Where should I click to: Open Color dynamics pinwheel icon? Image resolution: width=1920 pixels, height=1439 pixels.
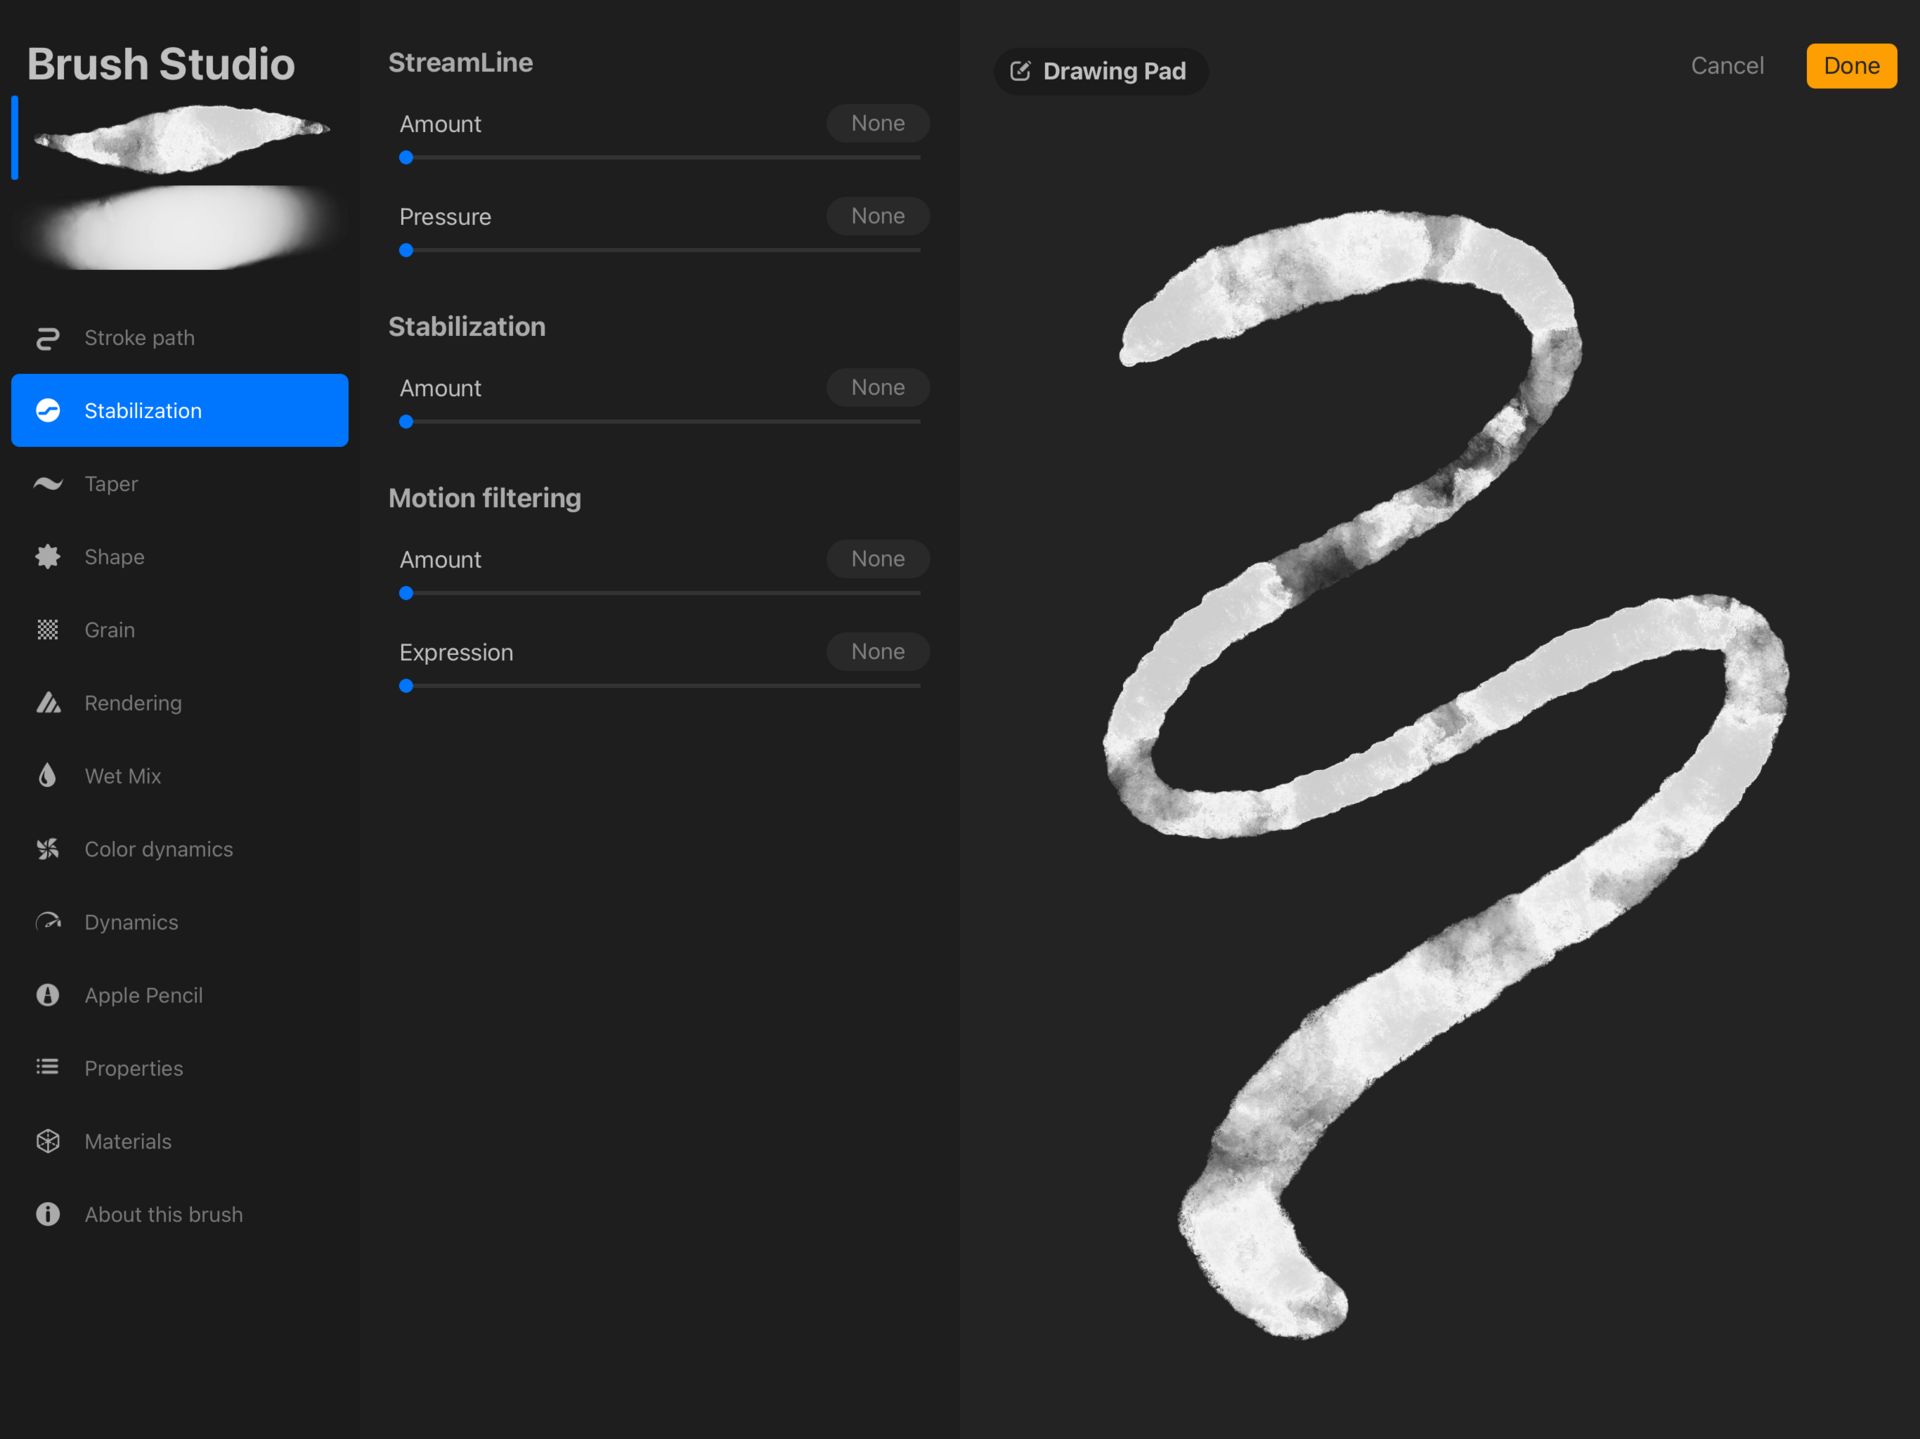[x=48, y=849]
